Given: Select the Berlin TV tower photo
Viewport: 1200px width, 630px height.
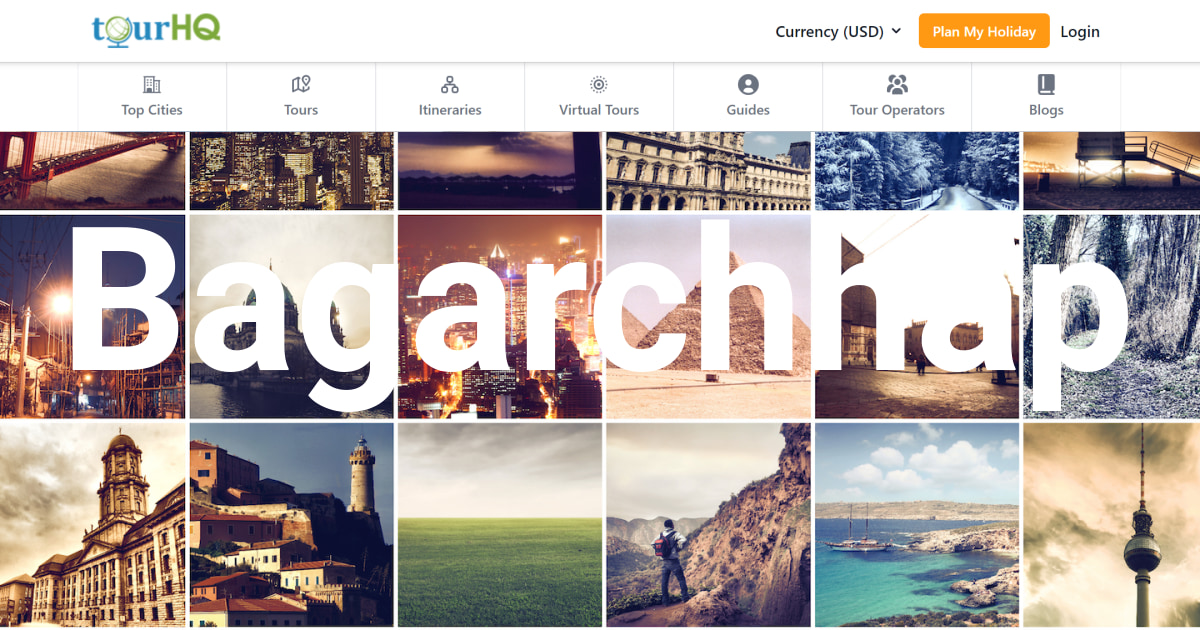Looking at the screenshot, I should pyautogui.click(x=1112, y=525).
